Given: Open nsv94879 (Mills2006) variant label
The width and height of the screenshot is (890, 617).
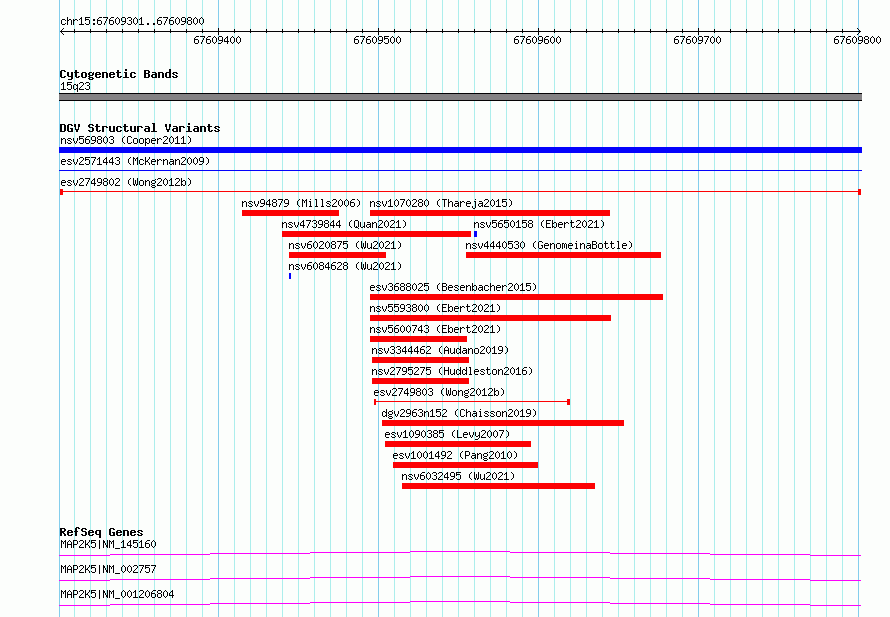Looking at the screenshot, I should pyautogui.click(x=301, y=203).
